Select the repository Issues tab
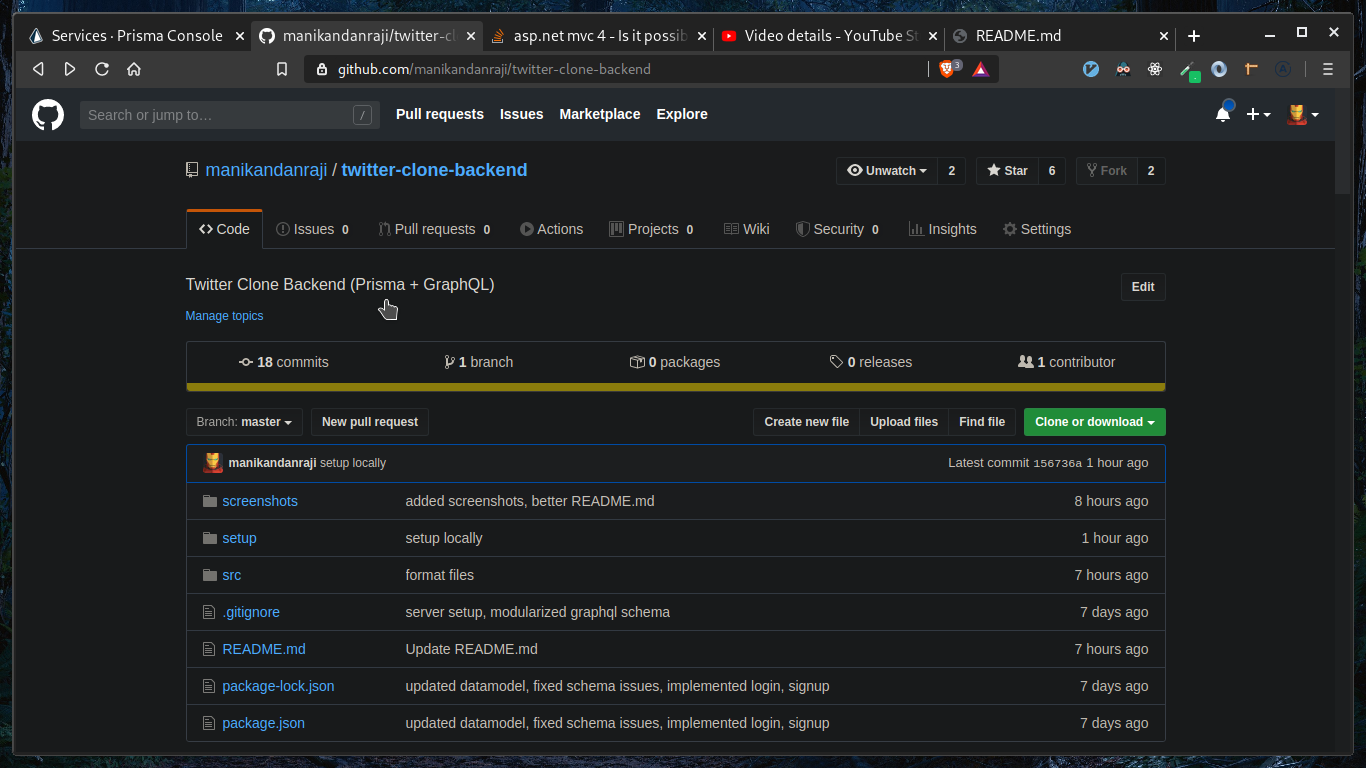The height and width of the screenshot is (768, 1366). 312,229
